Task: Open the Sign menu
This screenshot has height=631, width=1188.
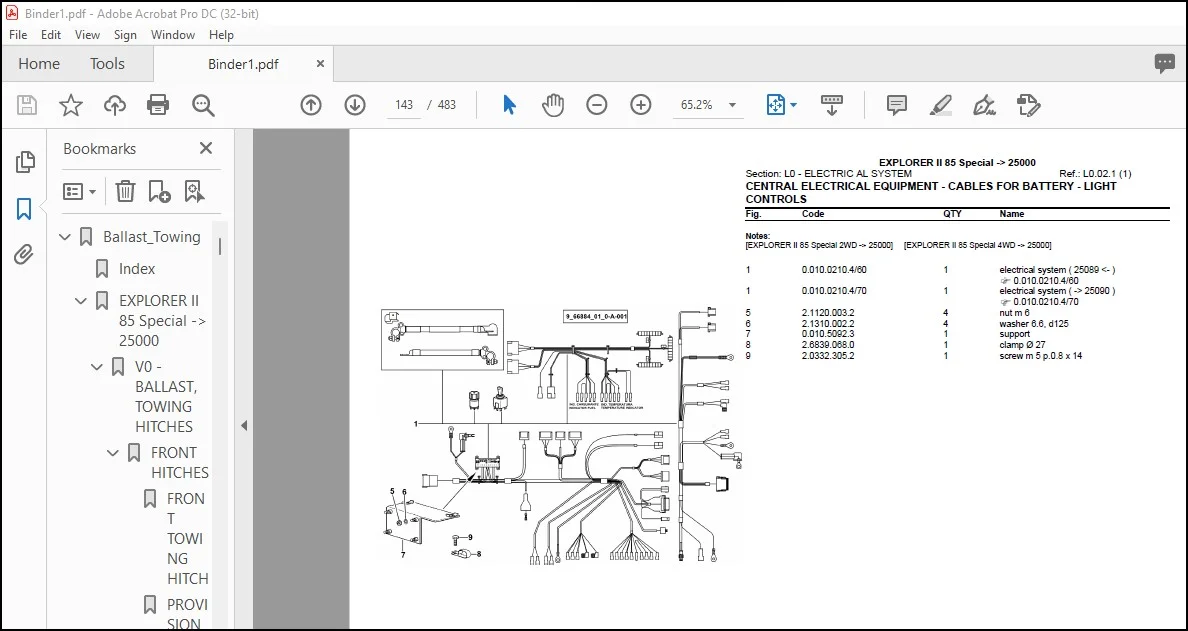Action: 125,35
